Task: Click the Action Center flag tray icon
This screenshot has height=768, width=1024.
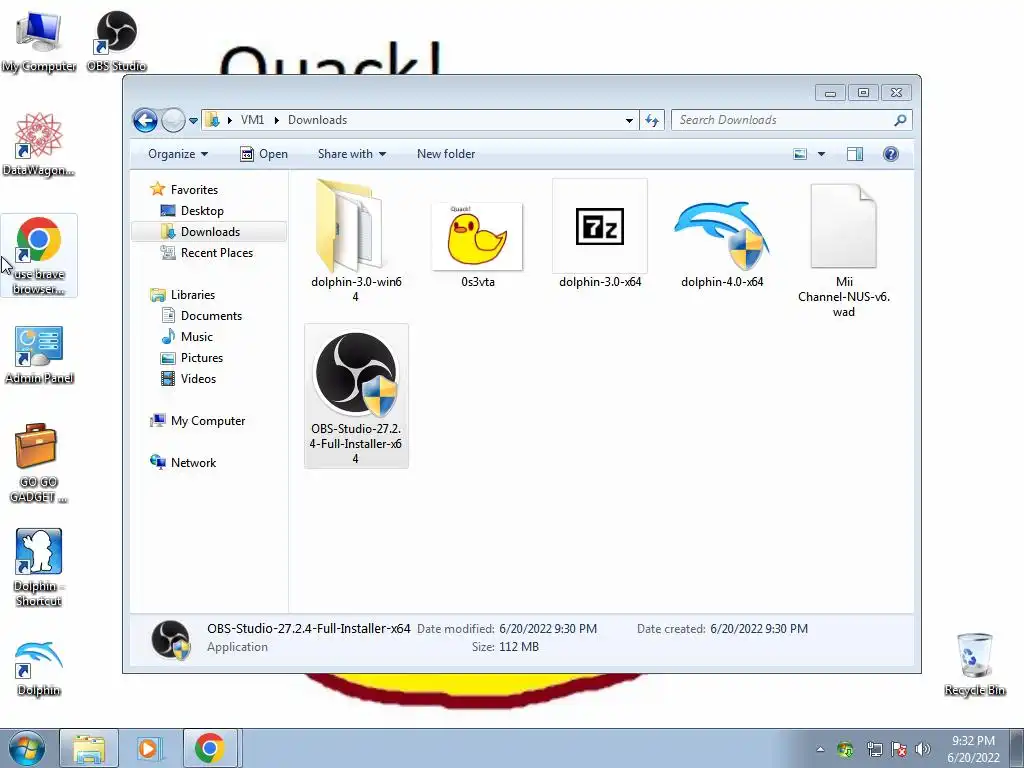Action: [899, 749]
